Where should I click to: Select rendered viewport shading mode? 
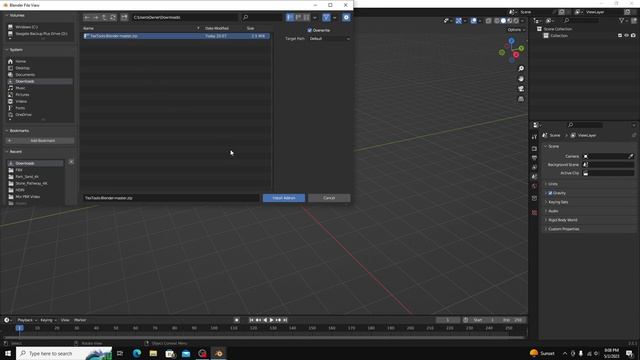pyautogui.click(x=516, y=20)
